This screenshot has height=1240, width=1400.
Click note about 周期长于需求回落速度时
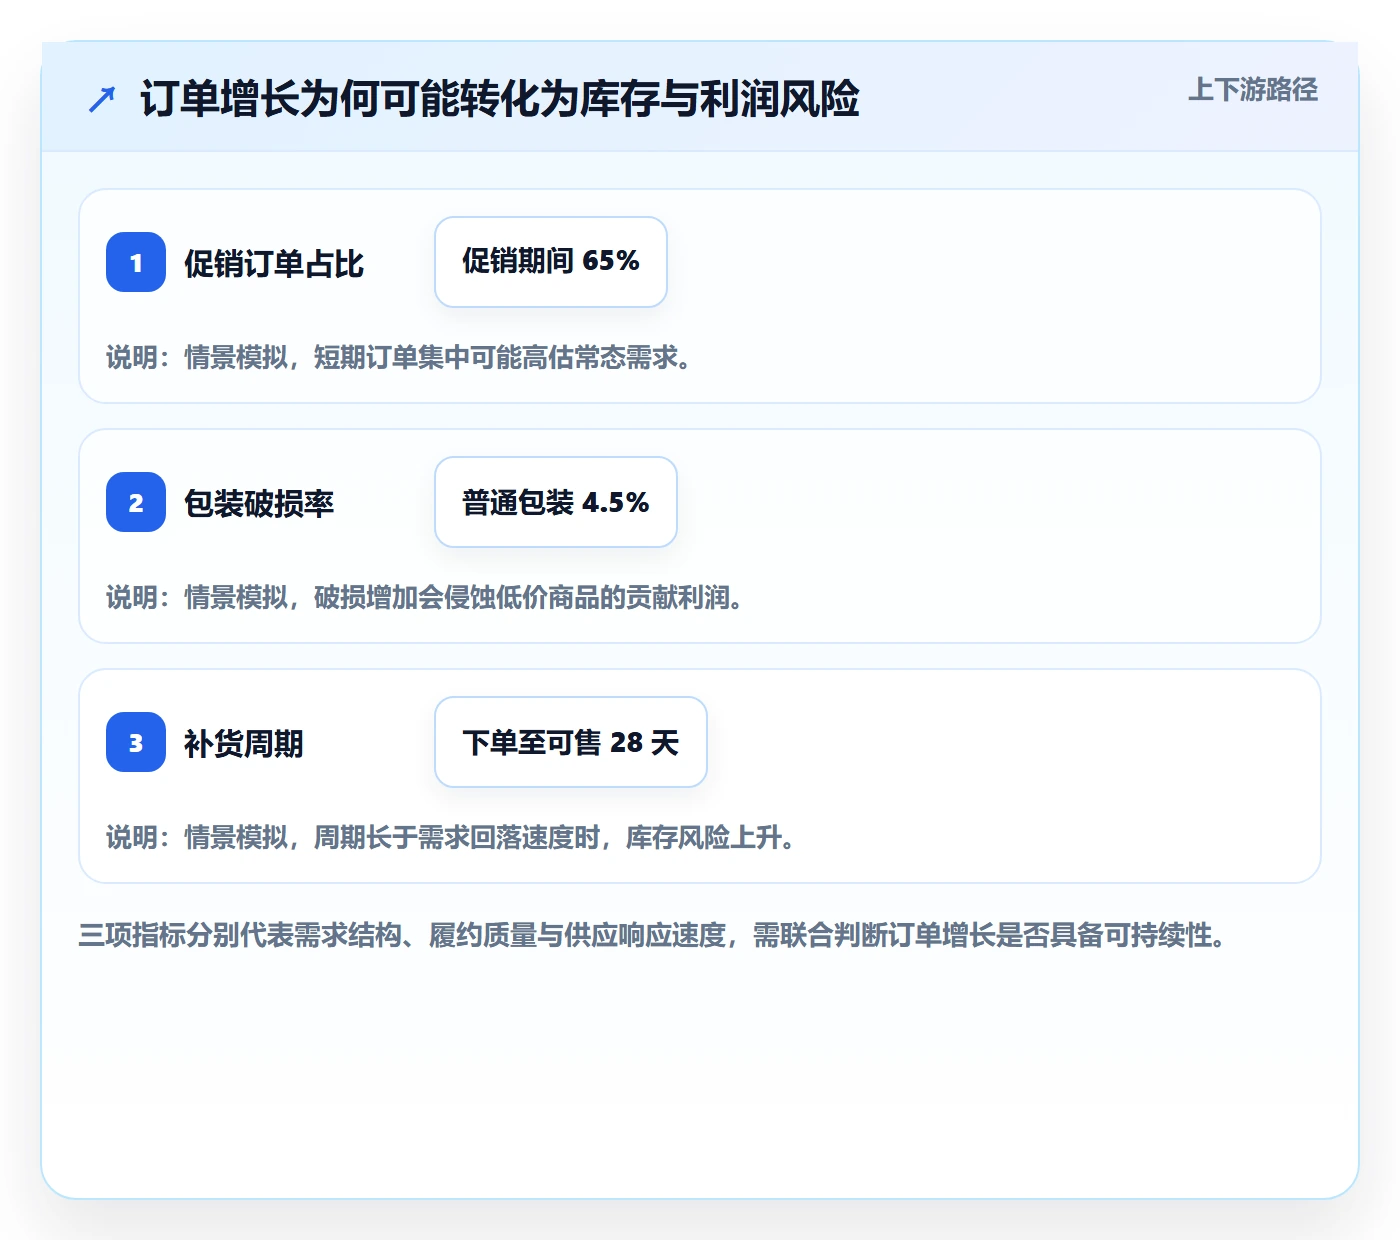451,837
